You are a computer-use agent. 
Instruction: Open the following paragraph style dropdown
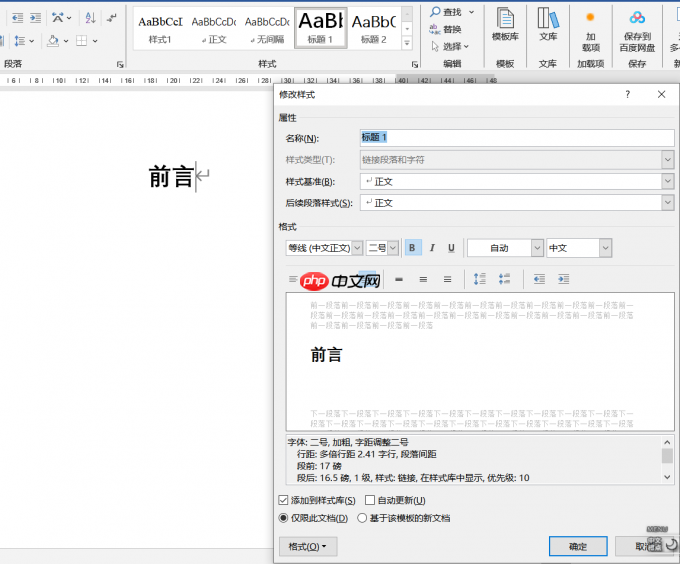pyautogui.click(x=667, y=202)
